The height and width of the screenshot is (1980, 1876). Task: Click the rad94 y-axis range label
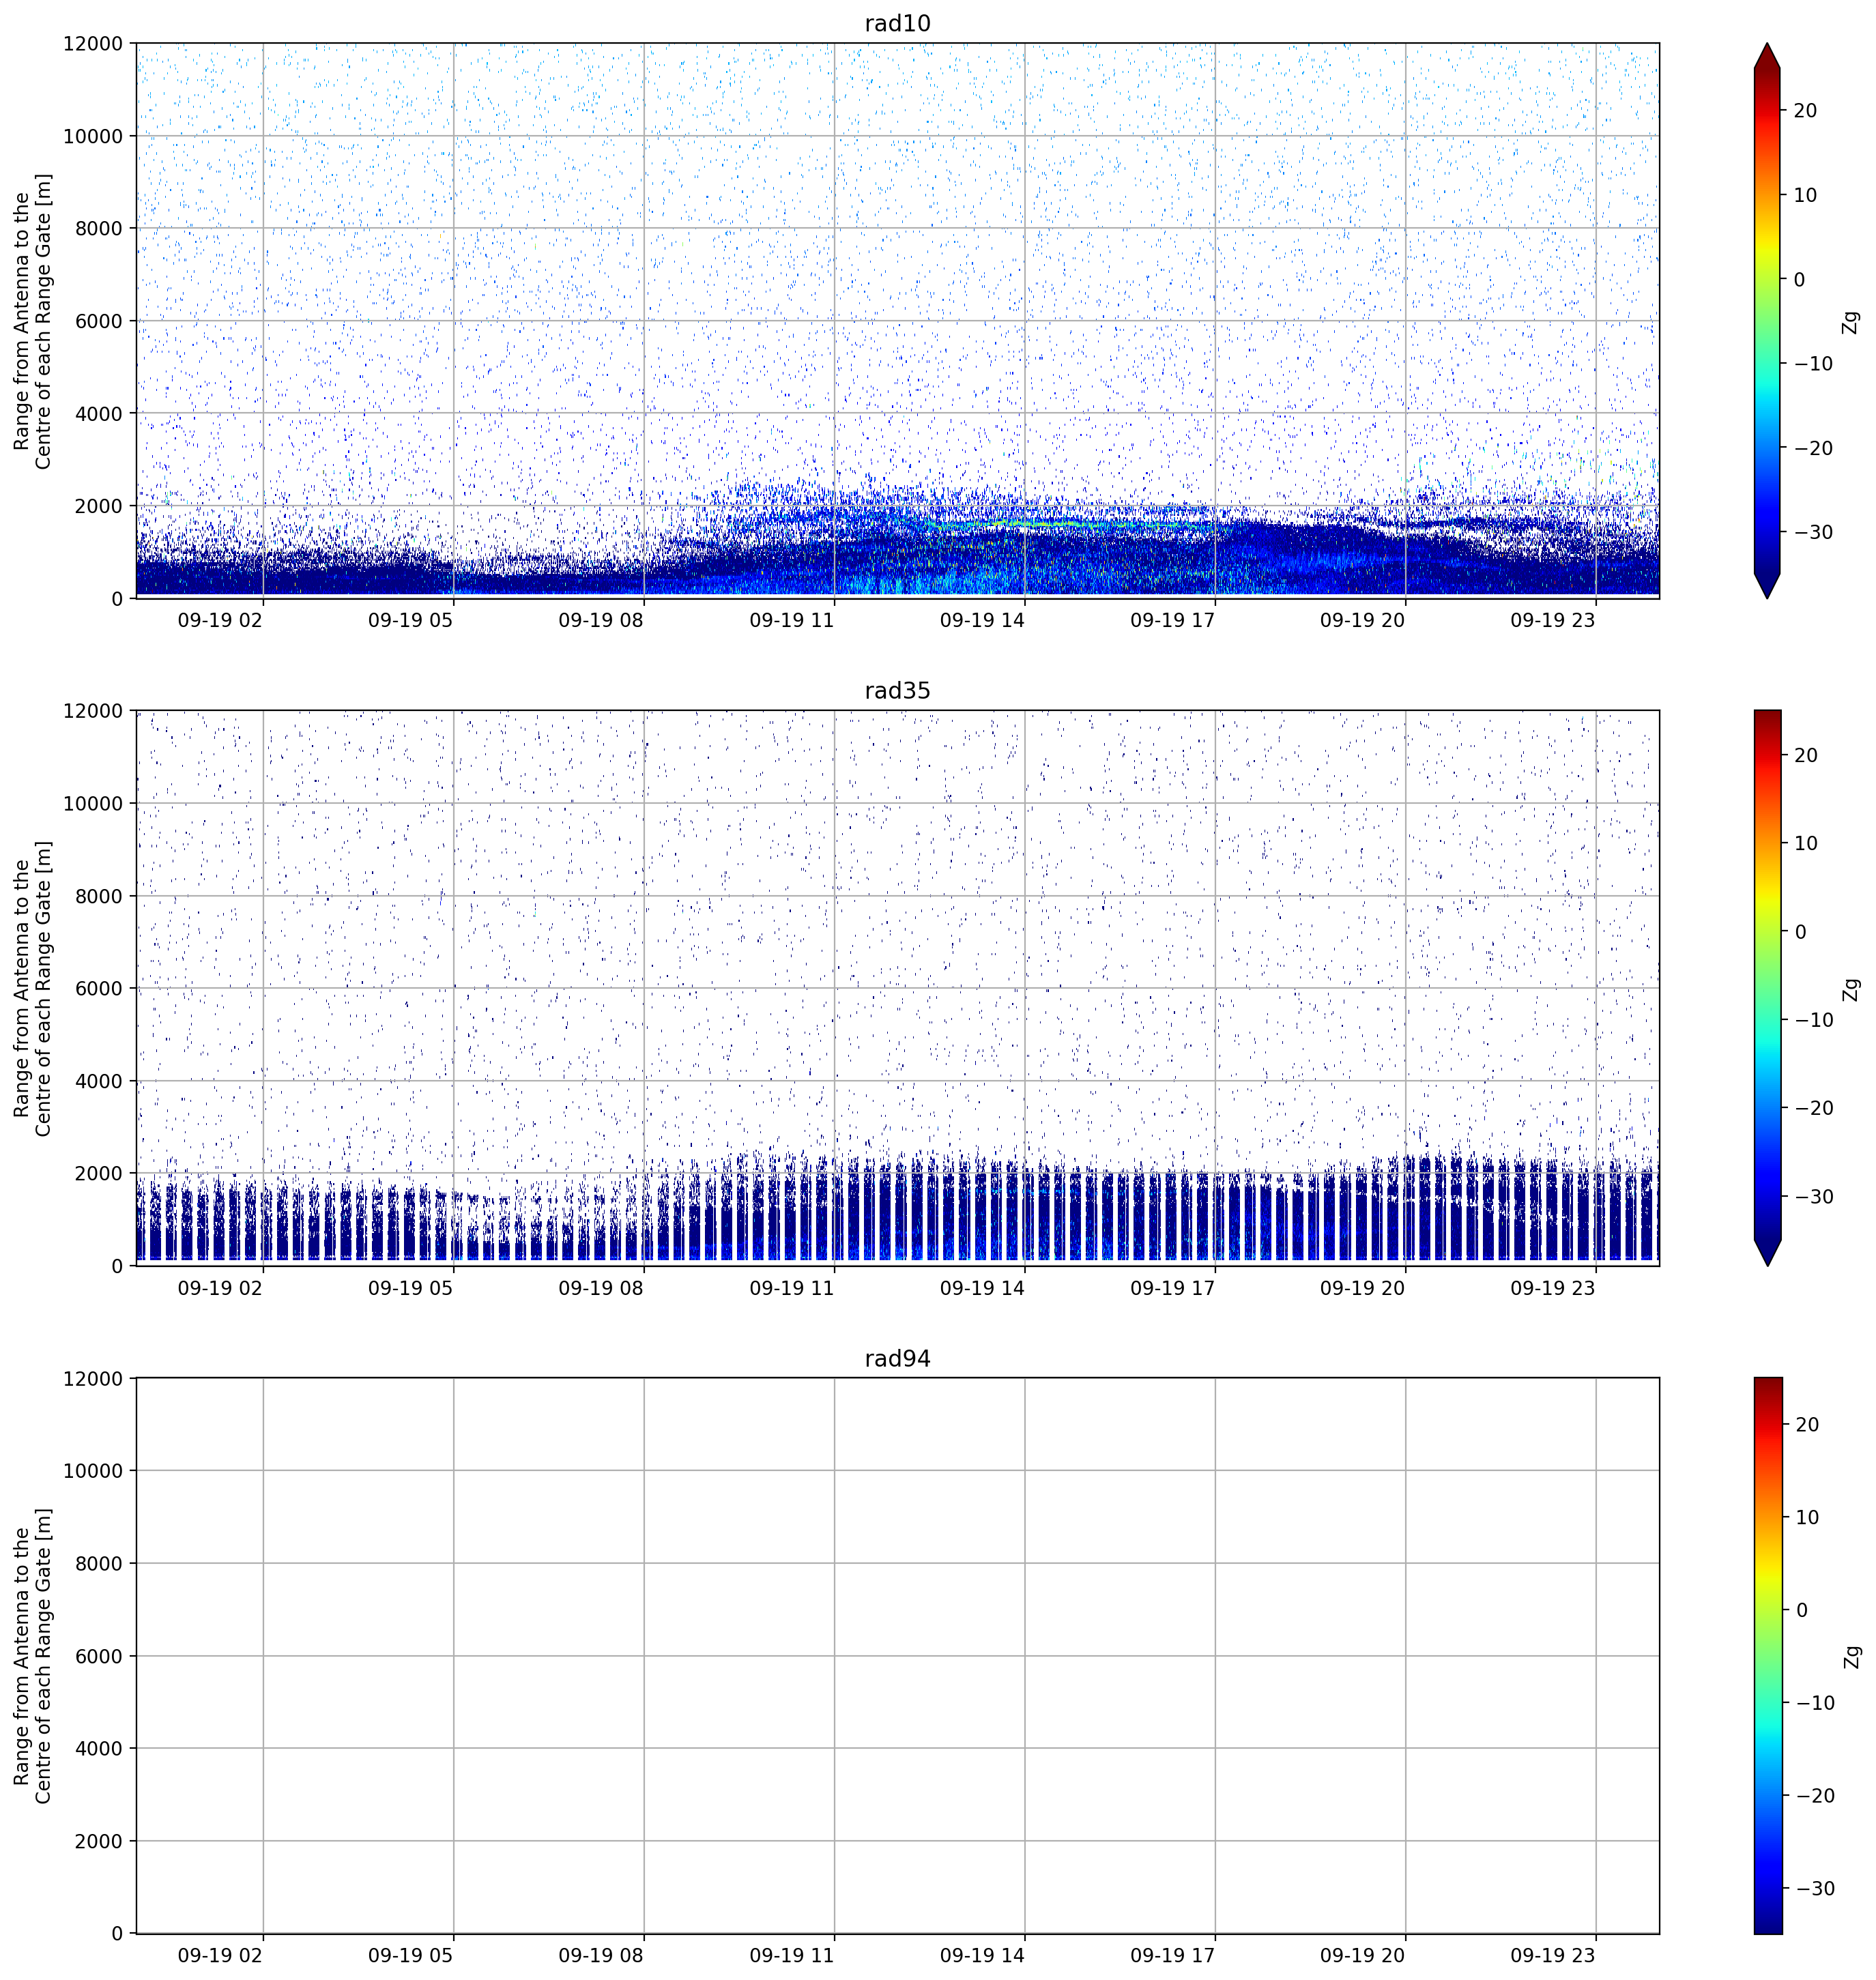32,1656
